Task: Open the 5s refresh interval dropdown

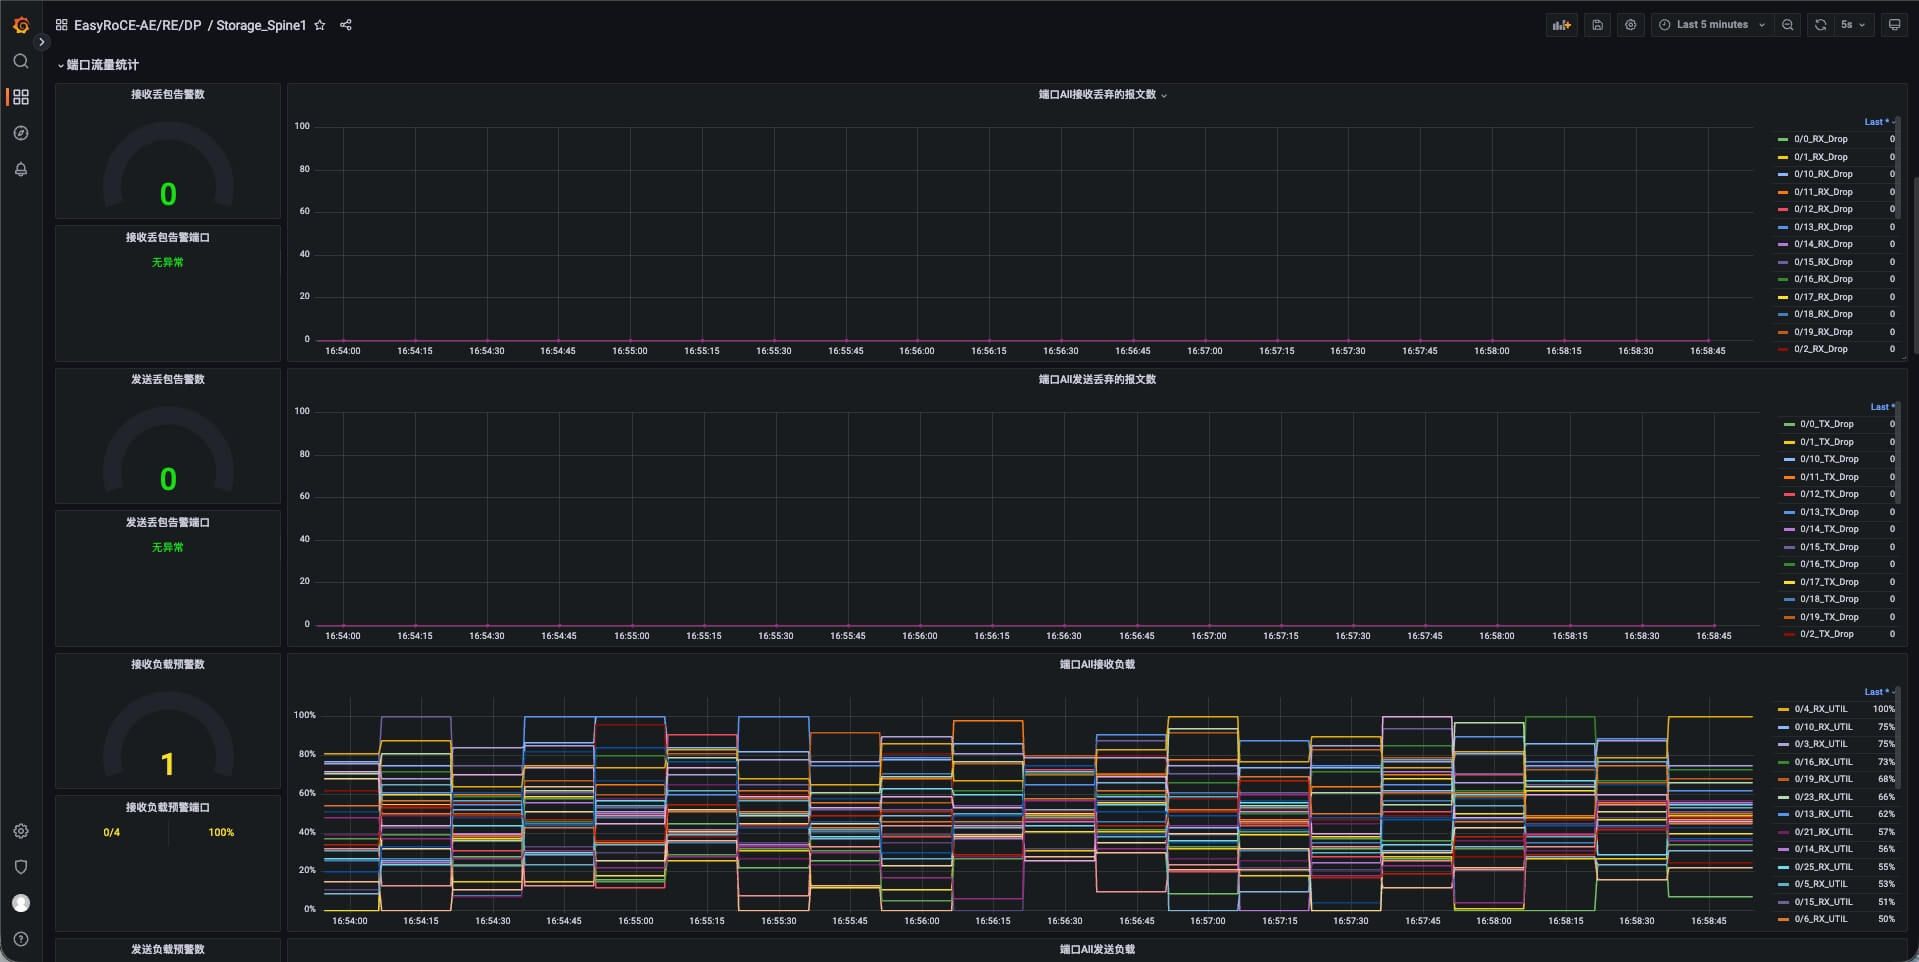Action: point(1853,25)
